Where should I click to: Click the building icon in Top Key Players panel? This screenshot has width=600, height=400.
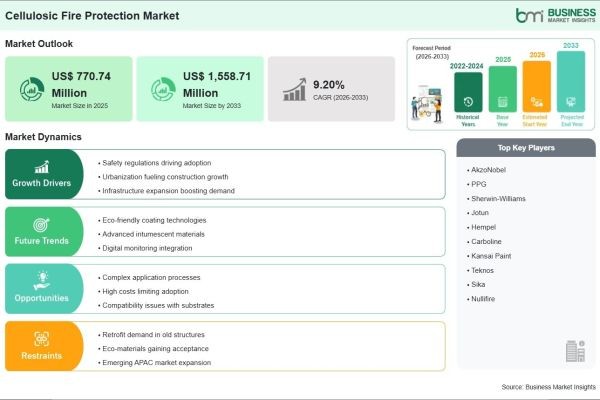(576, 351)
